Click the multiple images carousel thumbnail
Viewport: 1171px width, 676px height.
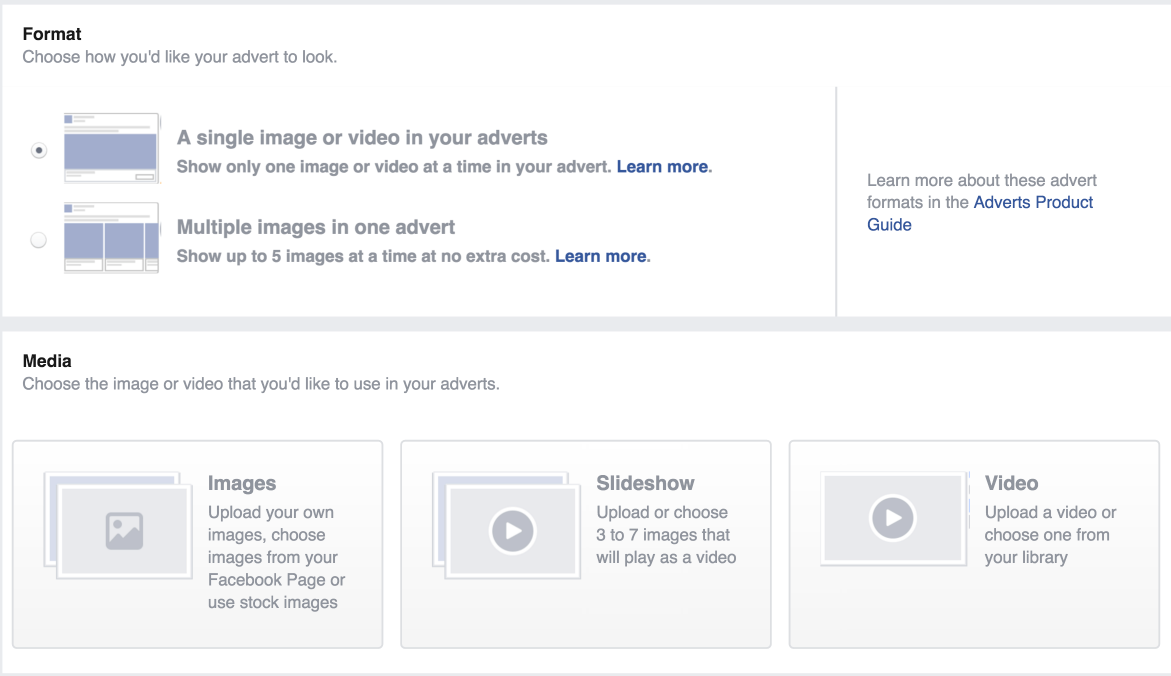click(111, 238)
